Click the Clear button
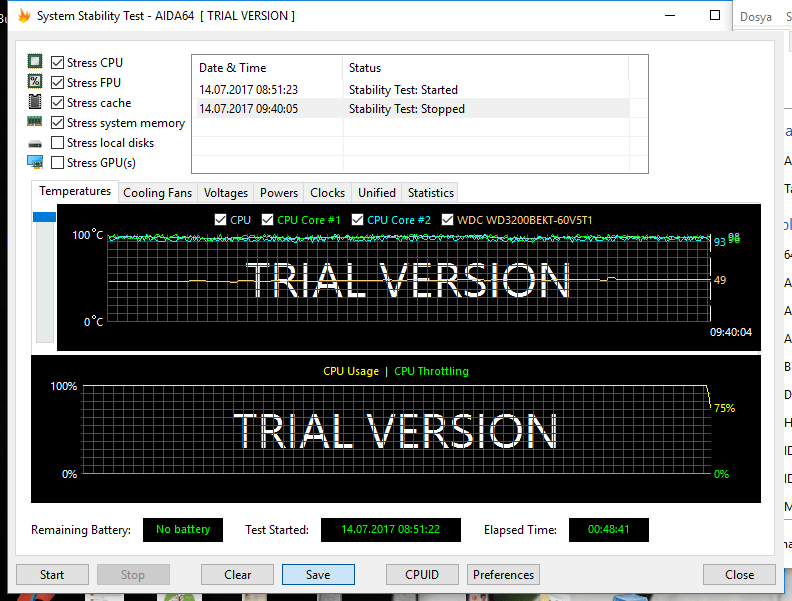This screenshot has height=601, width=792. pos(237,575)
